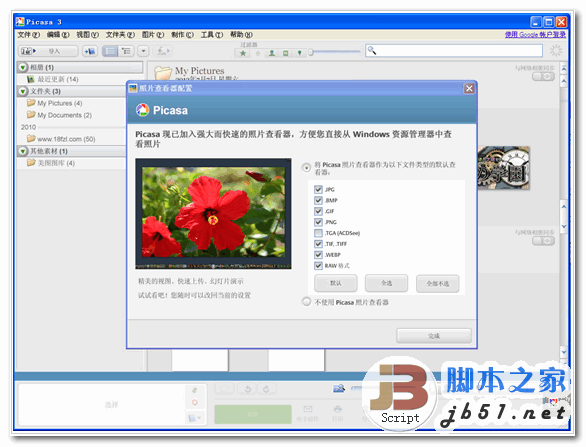Screen dimensions: 586x447
Task: Toggle the .BMP checkbox
Action: (318, 200)
